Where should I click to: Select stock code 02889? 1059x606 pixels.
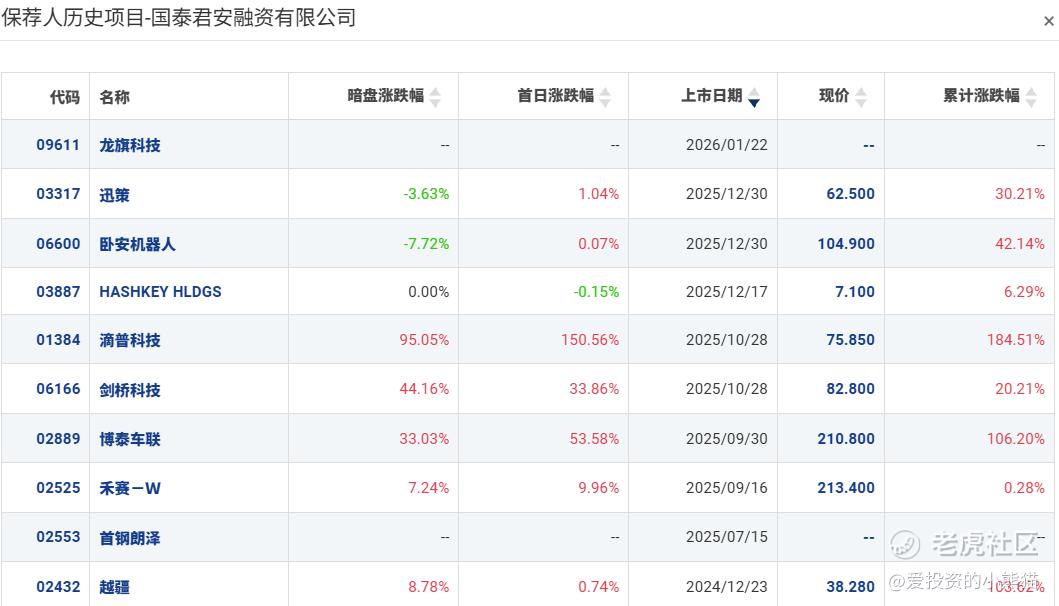[x=58, y=438]
